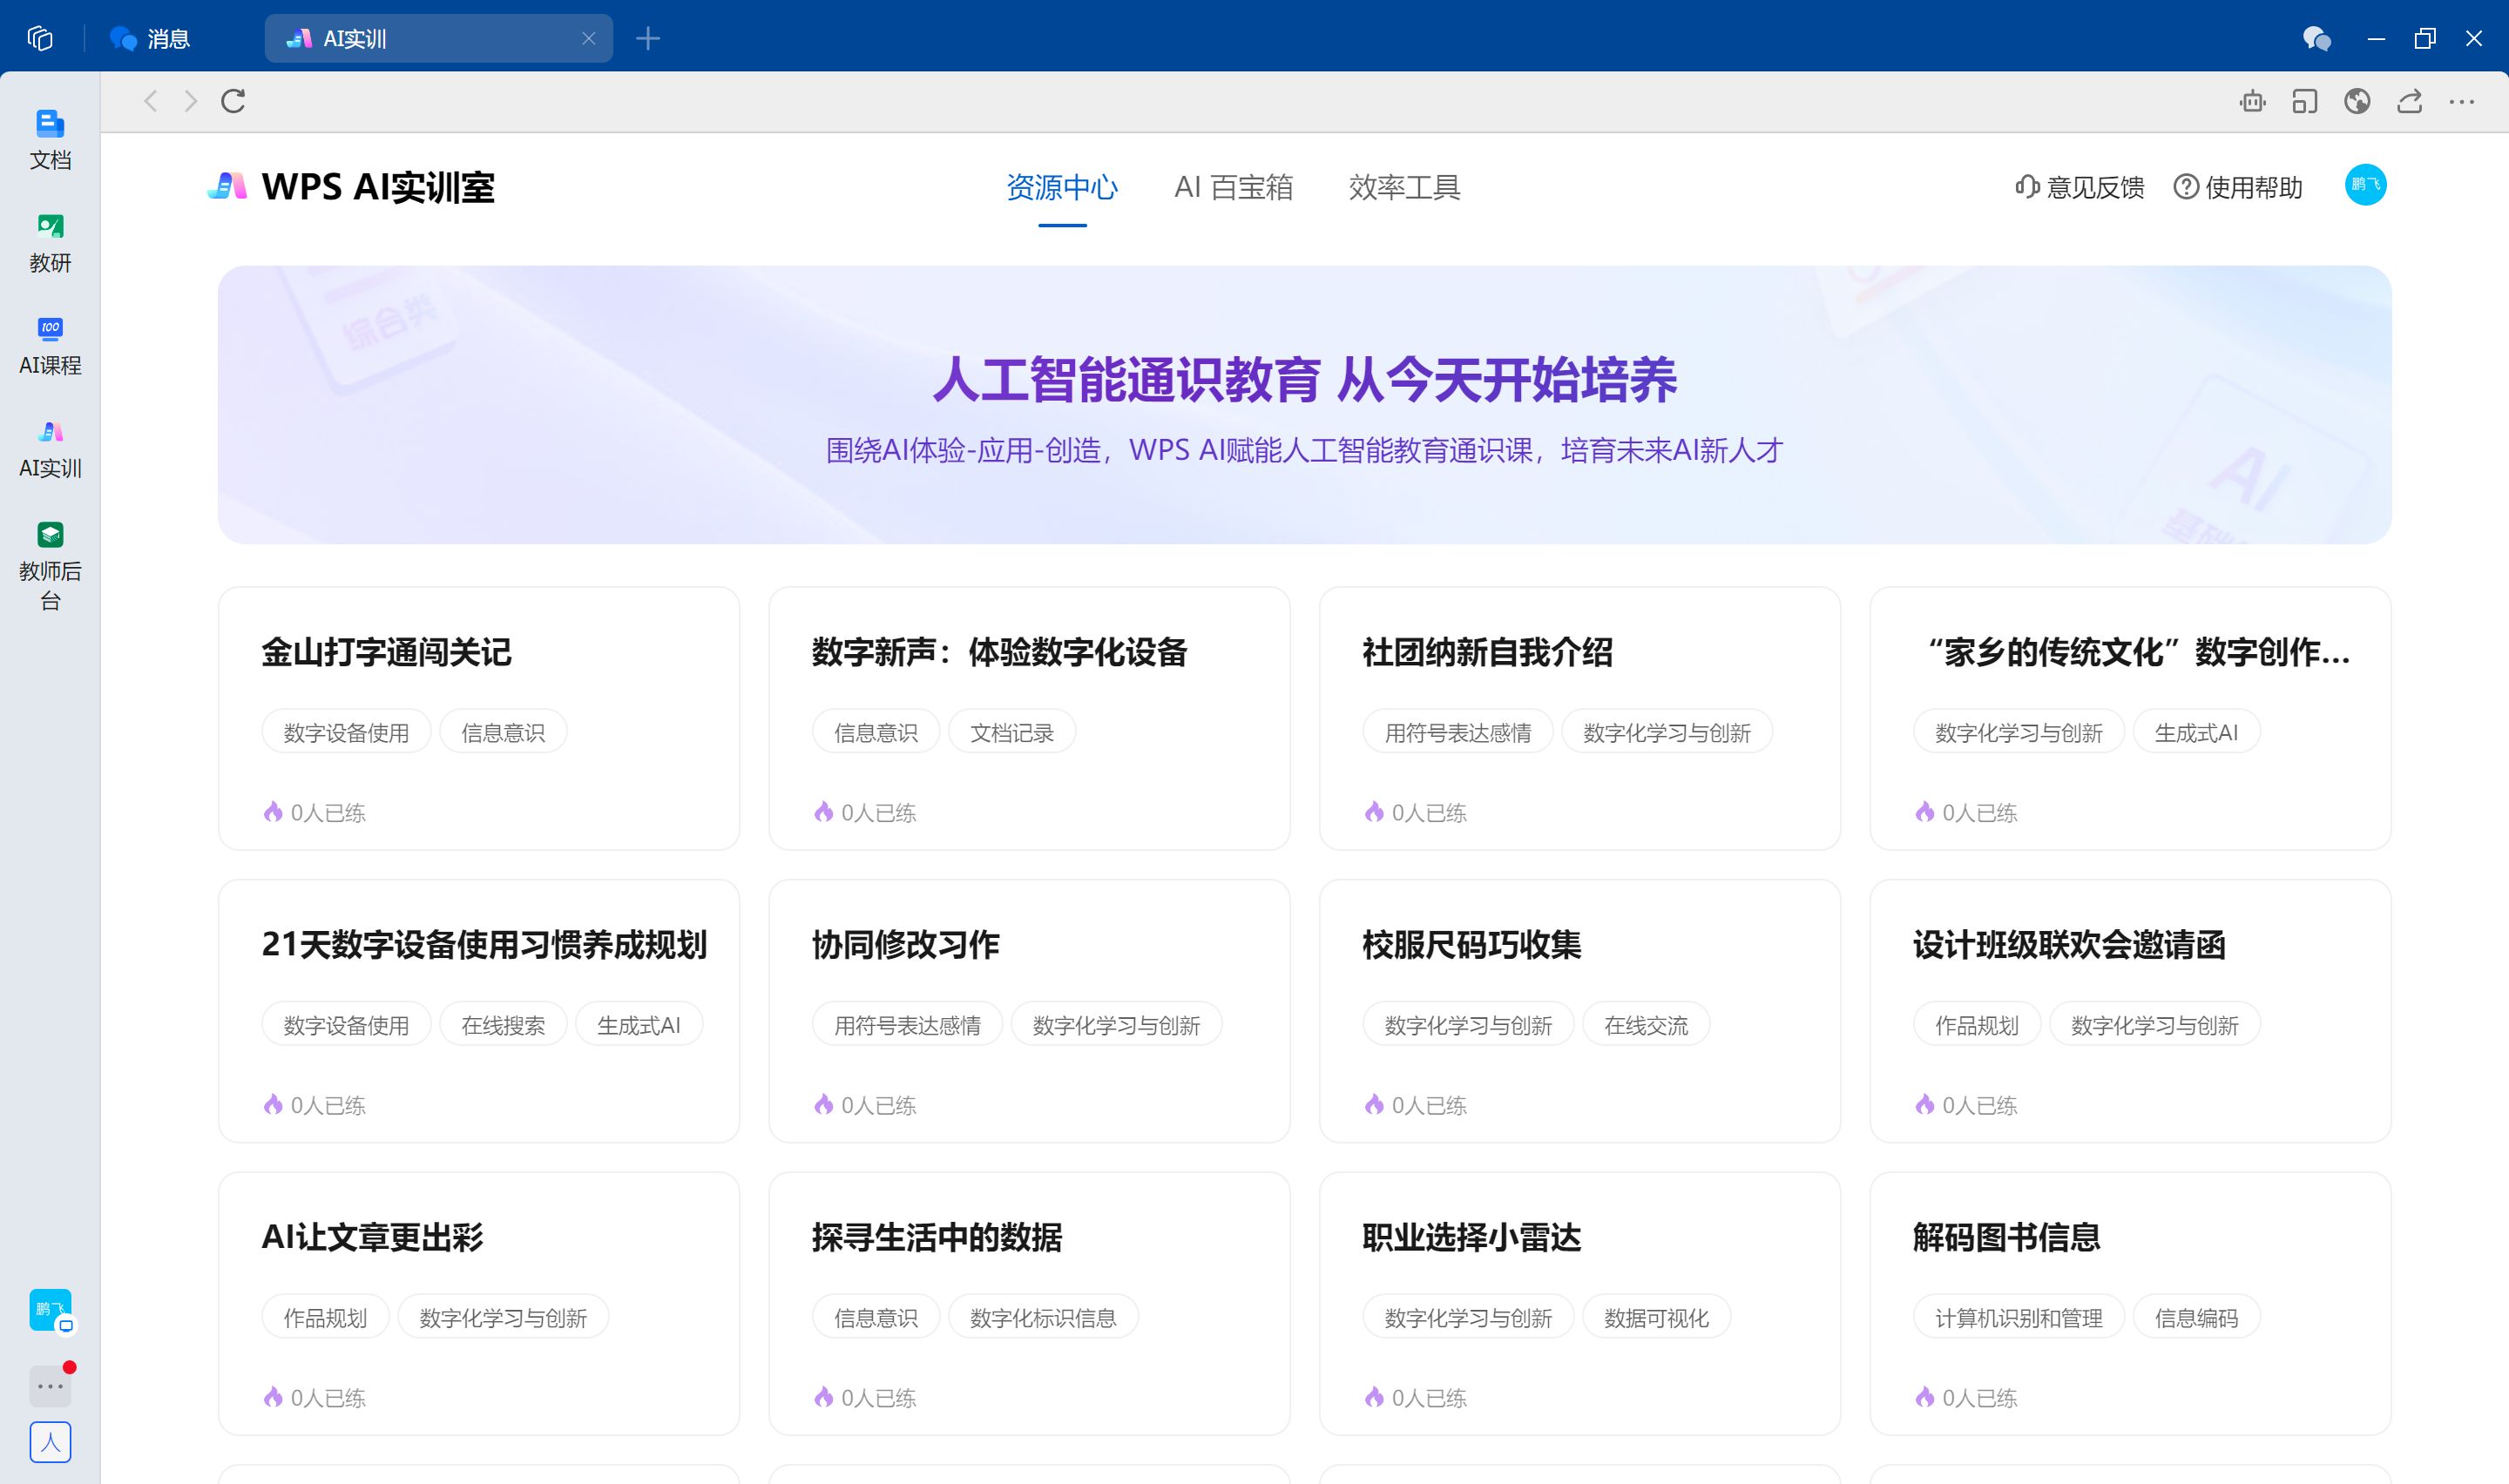
Task: Open the 教研 sidebar icon
Action: pyautogui.click(x=50, y=242)
